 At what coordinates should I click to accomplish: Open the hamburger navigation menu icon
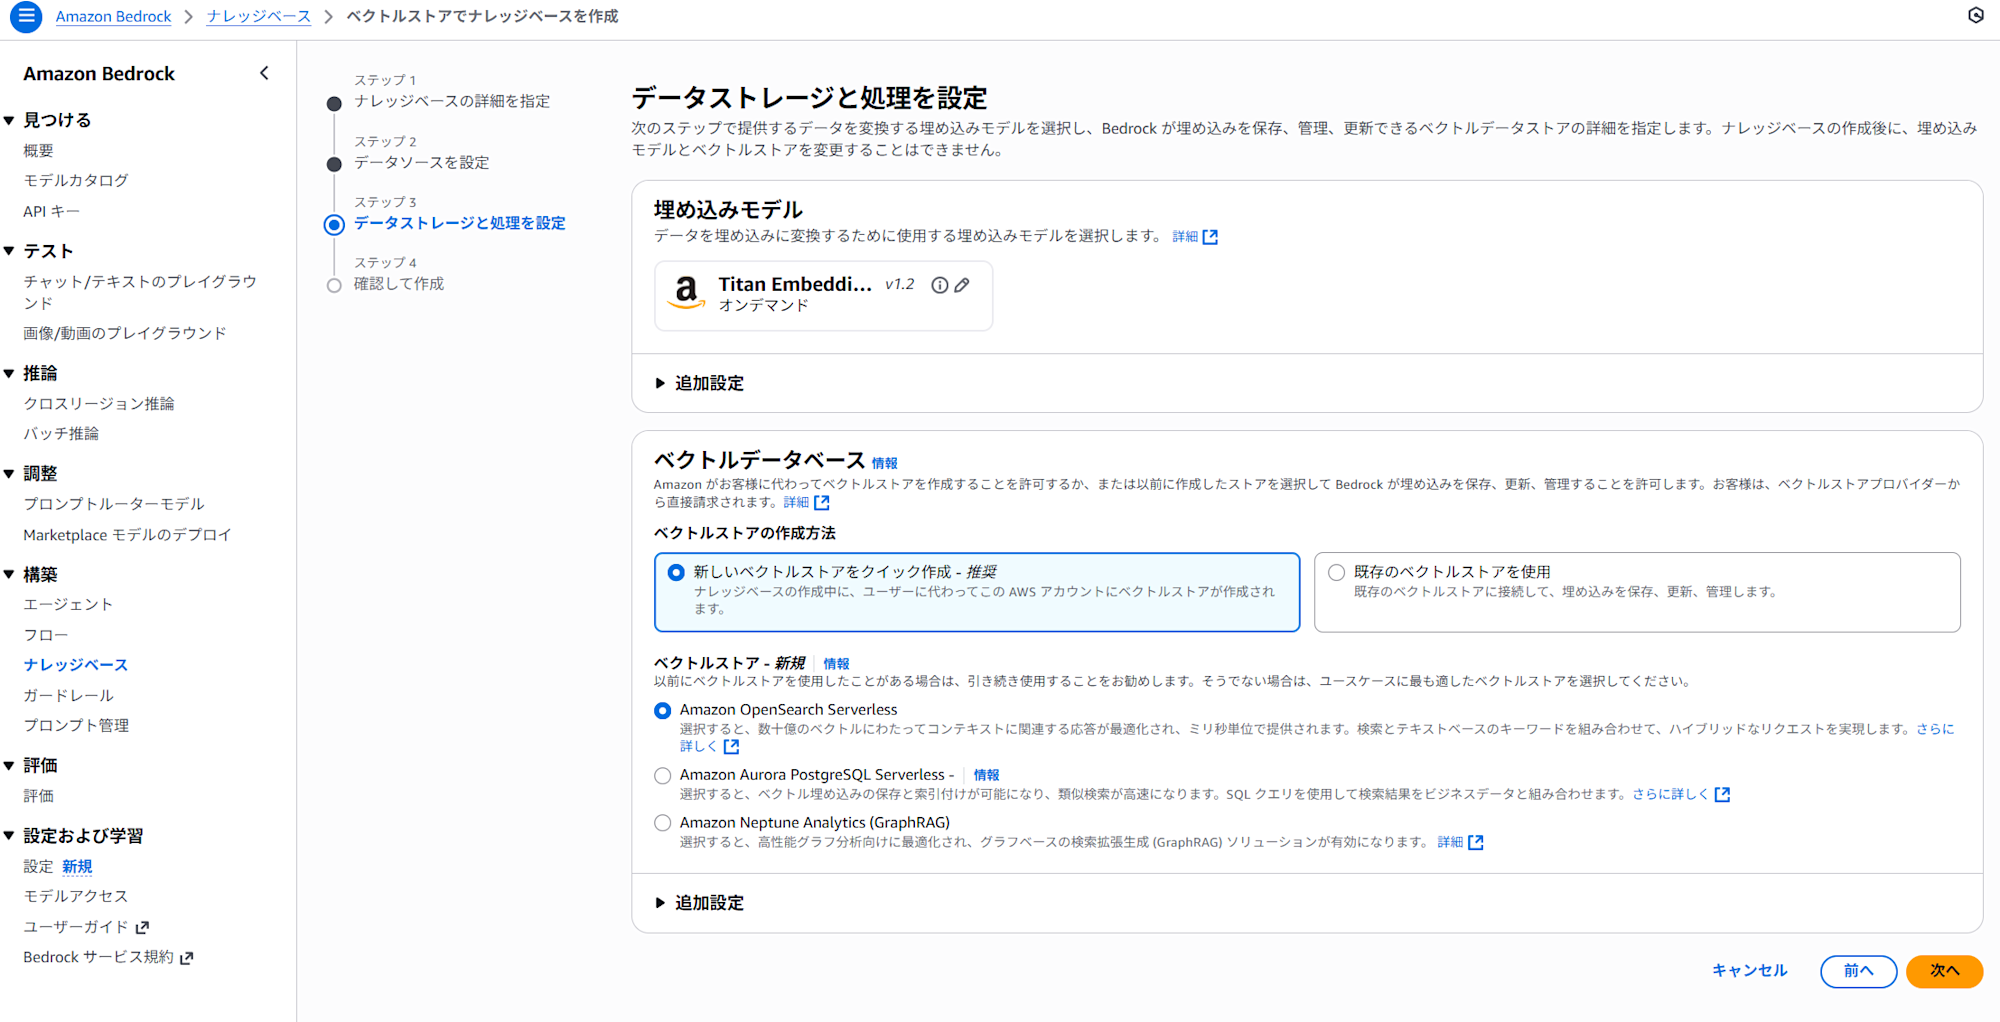[x=26, y=16]
